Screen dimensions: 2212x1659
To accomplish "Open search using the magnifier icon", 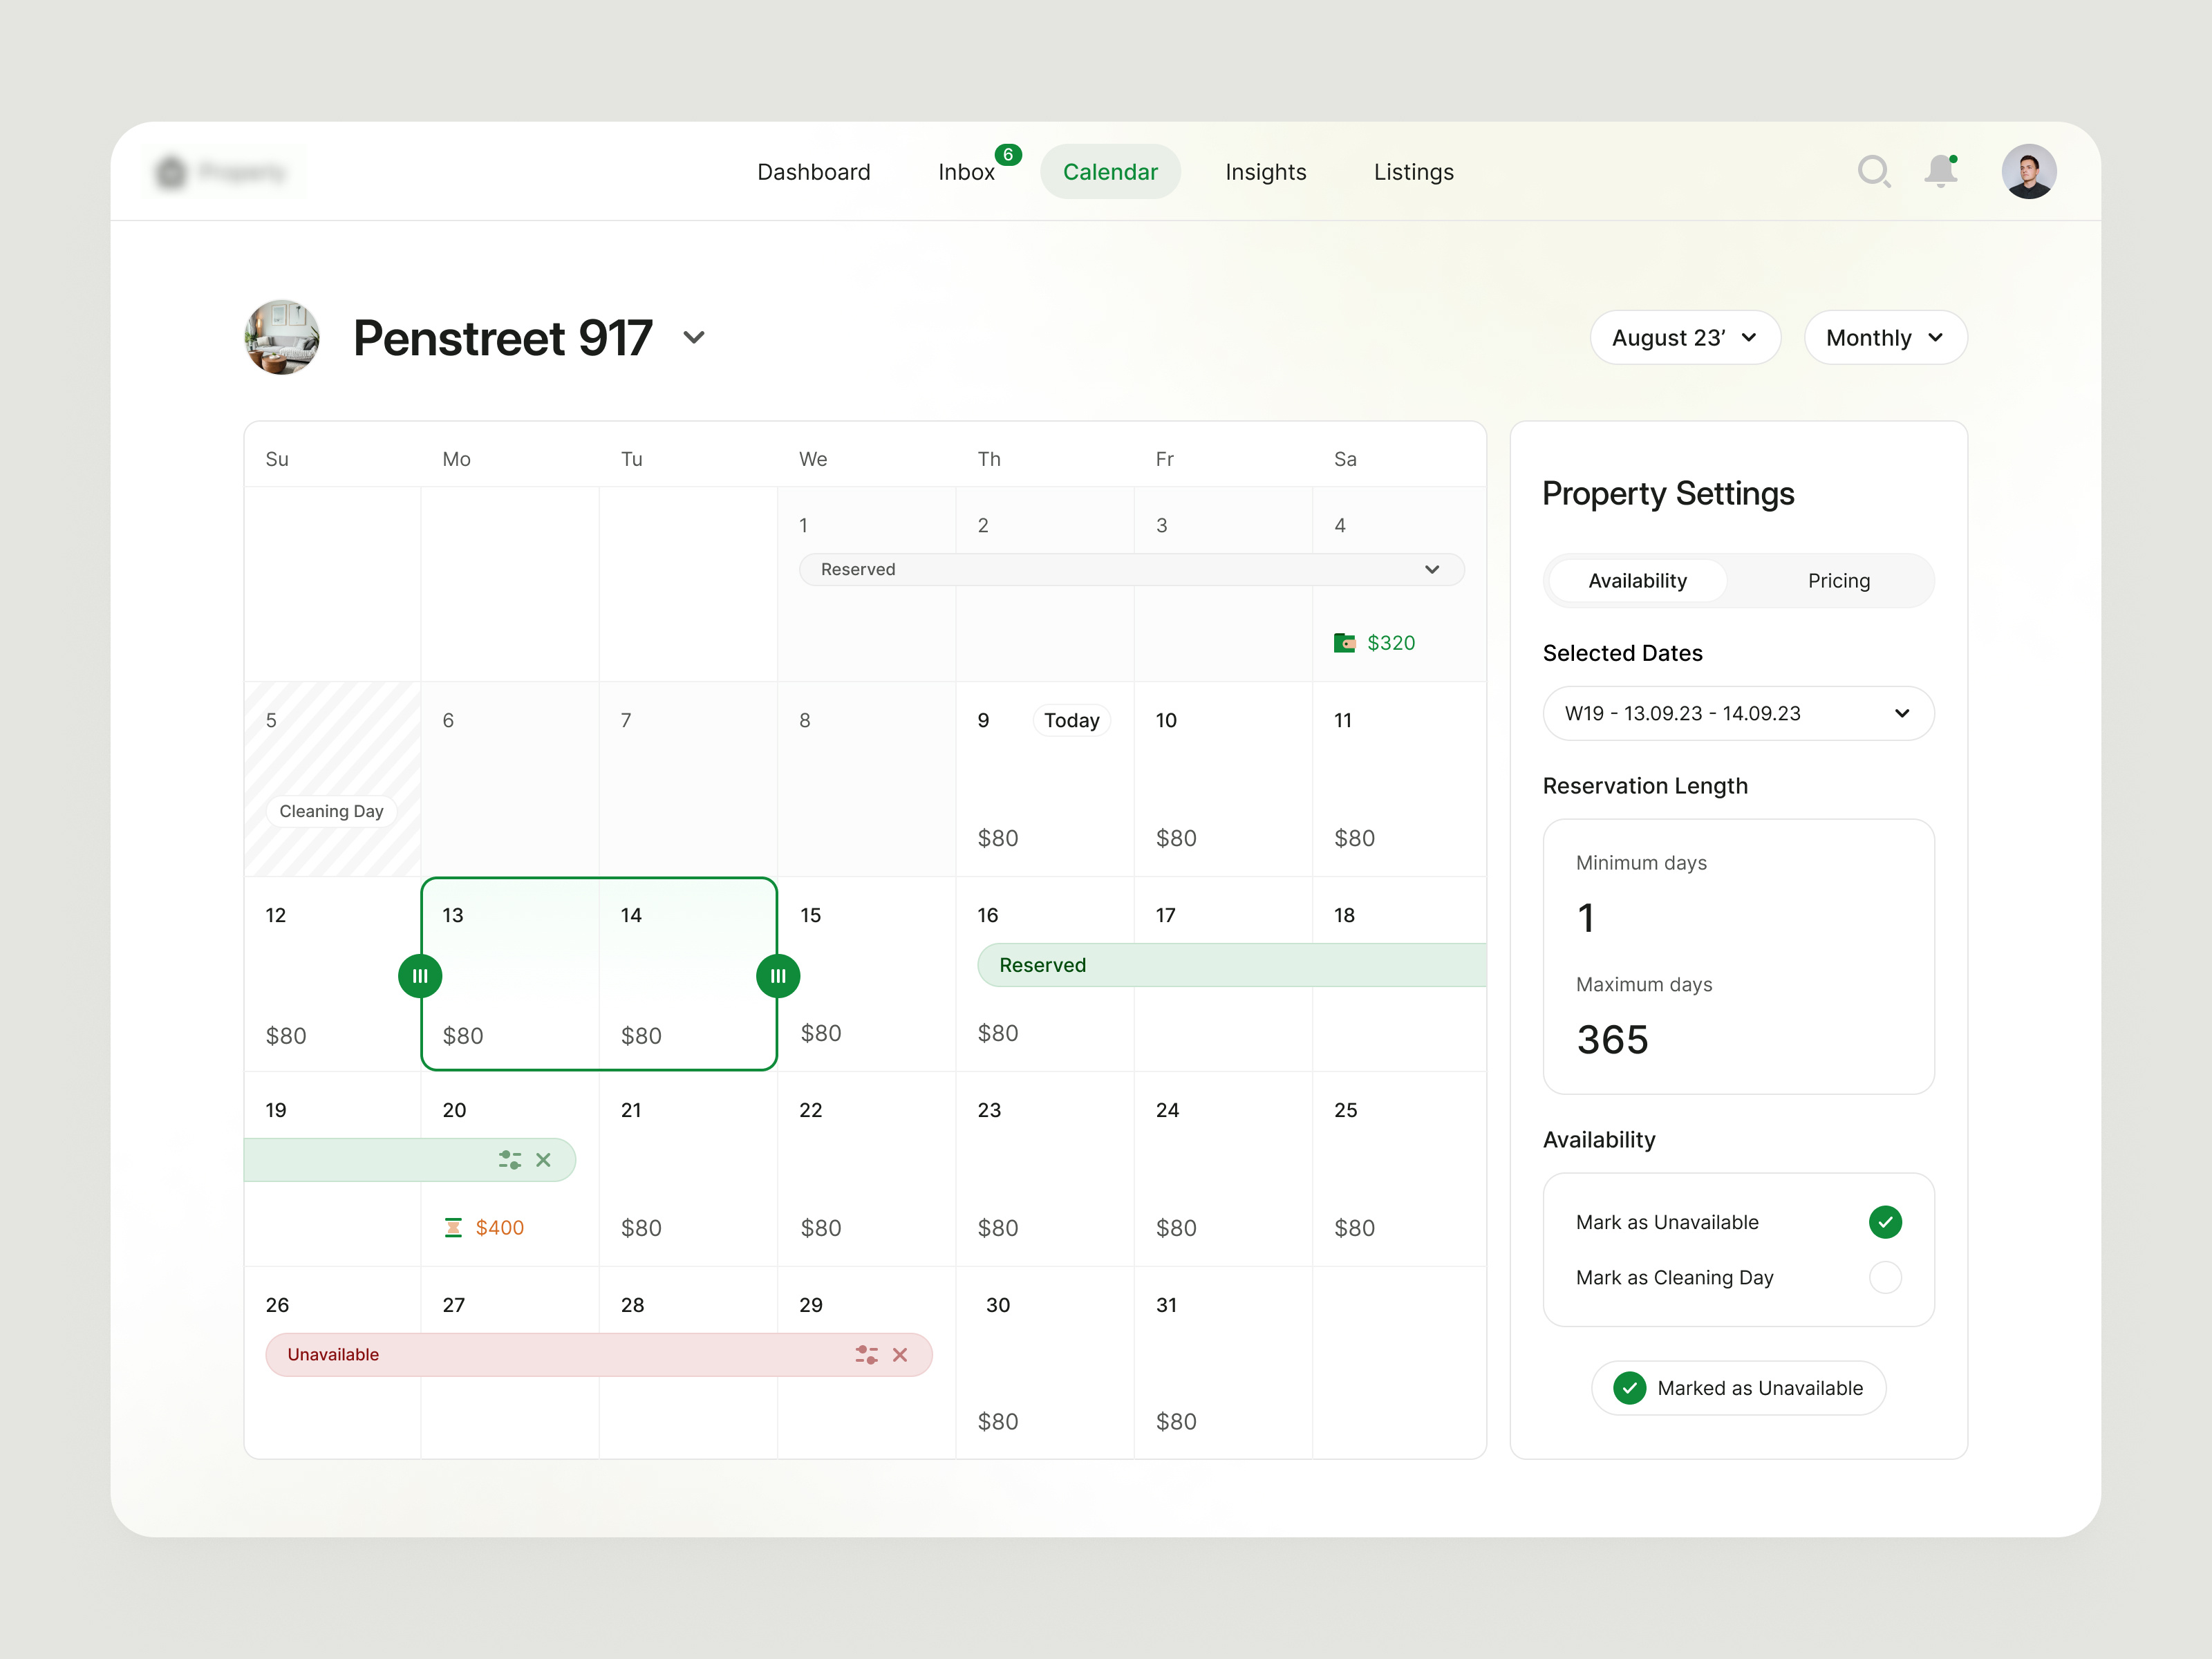I will pos(1875,171).
